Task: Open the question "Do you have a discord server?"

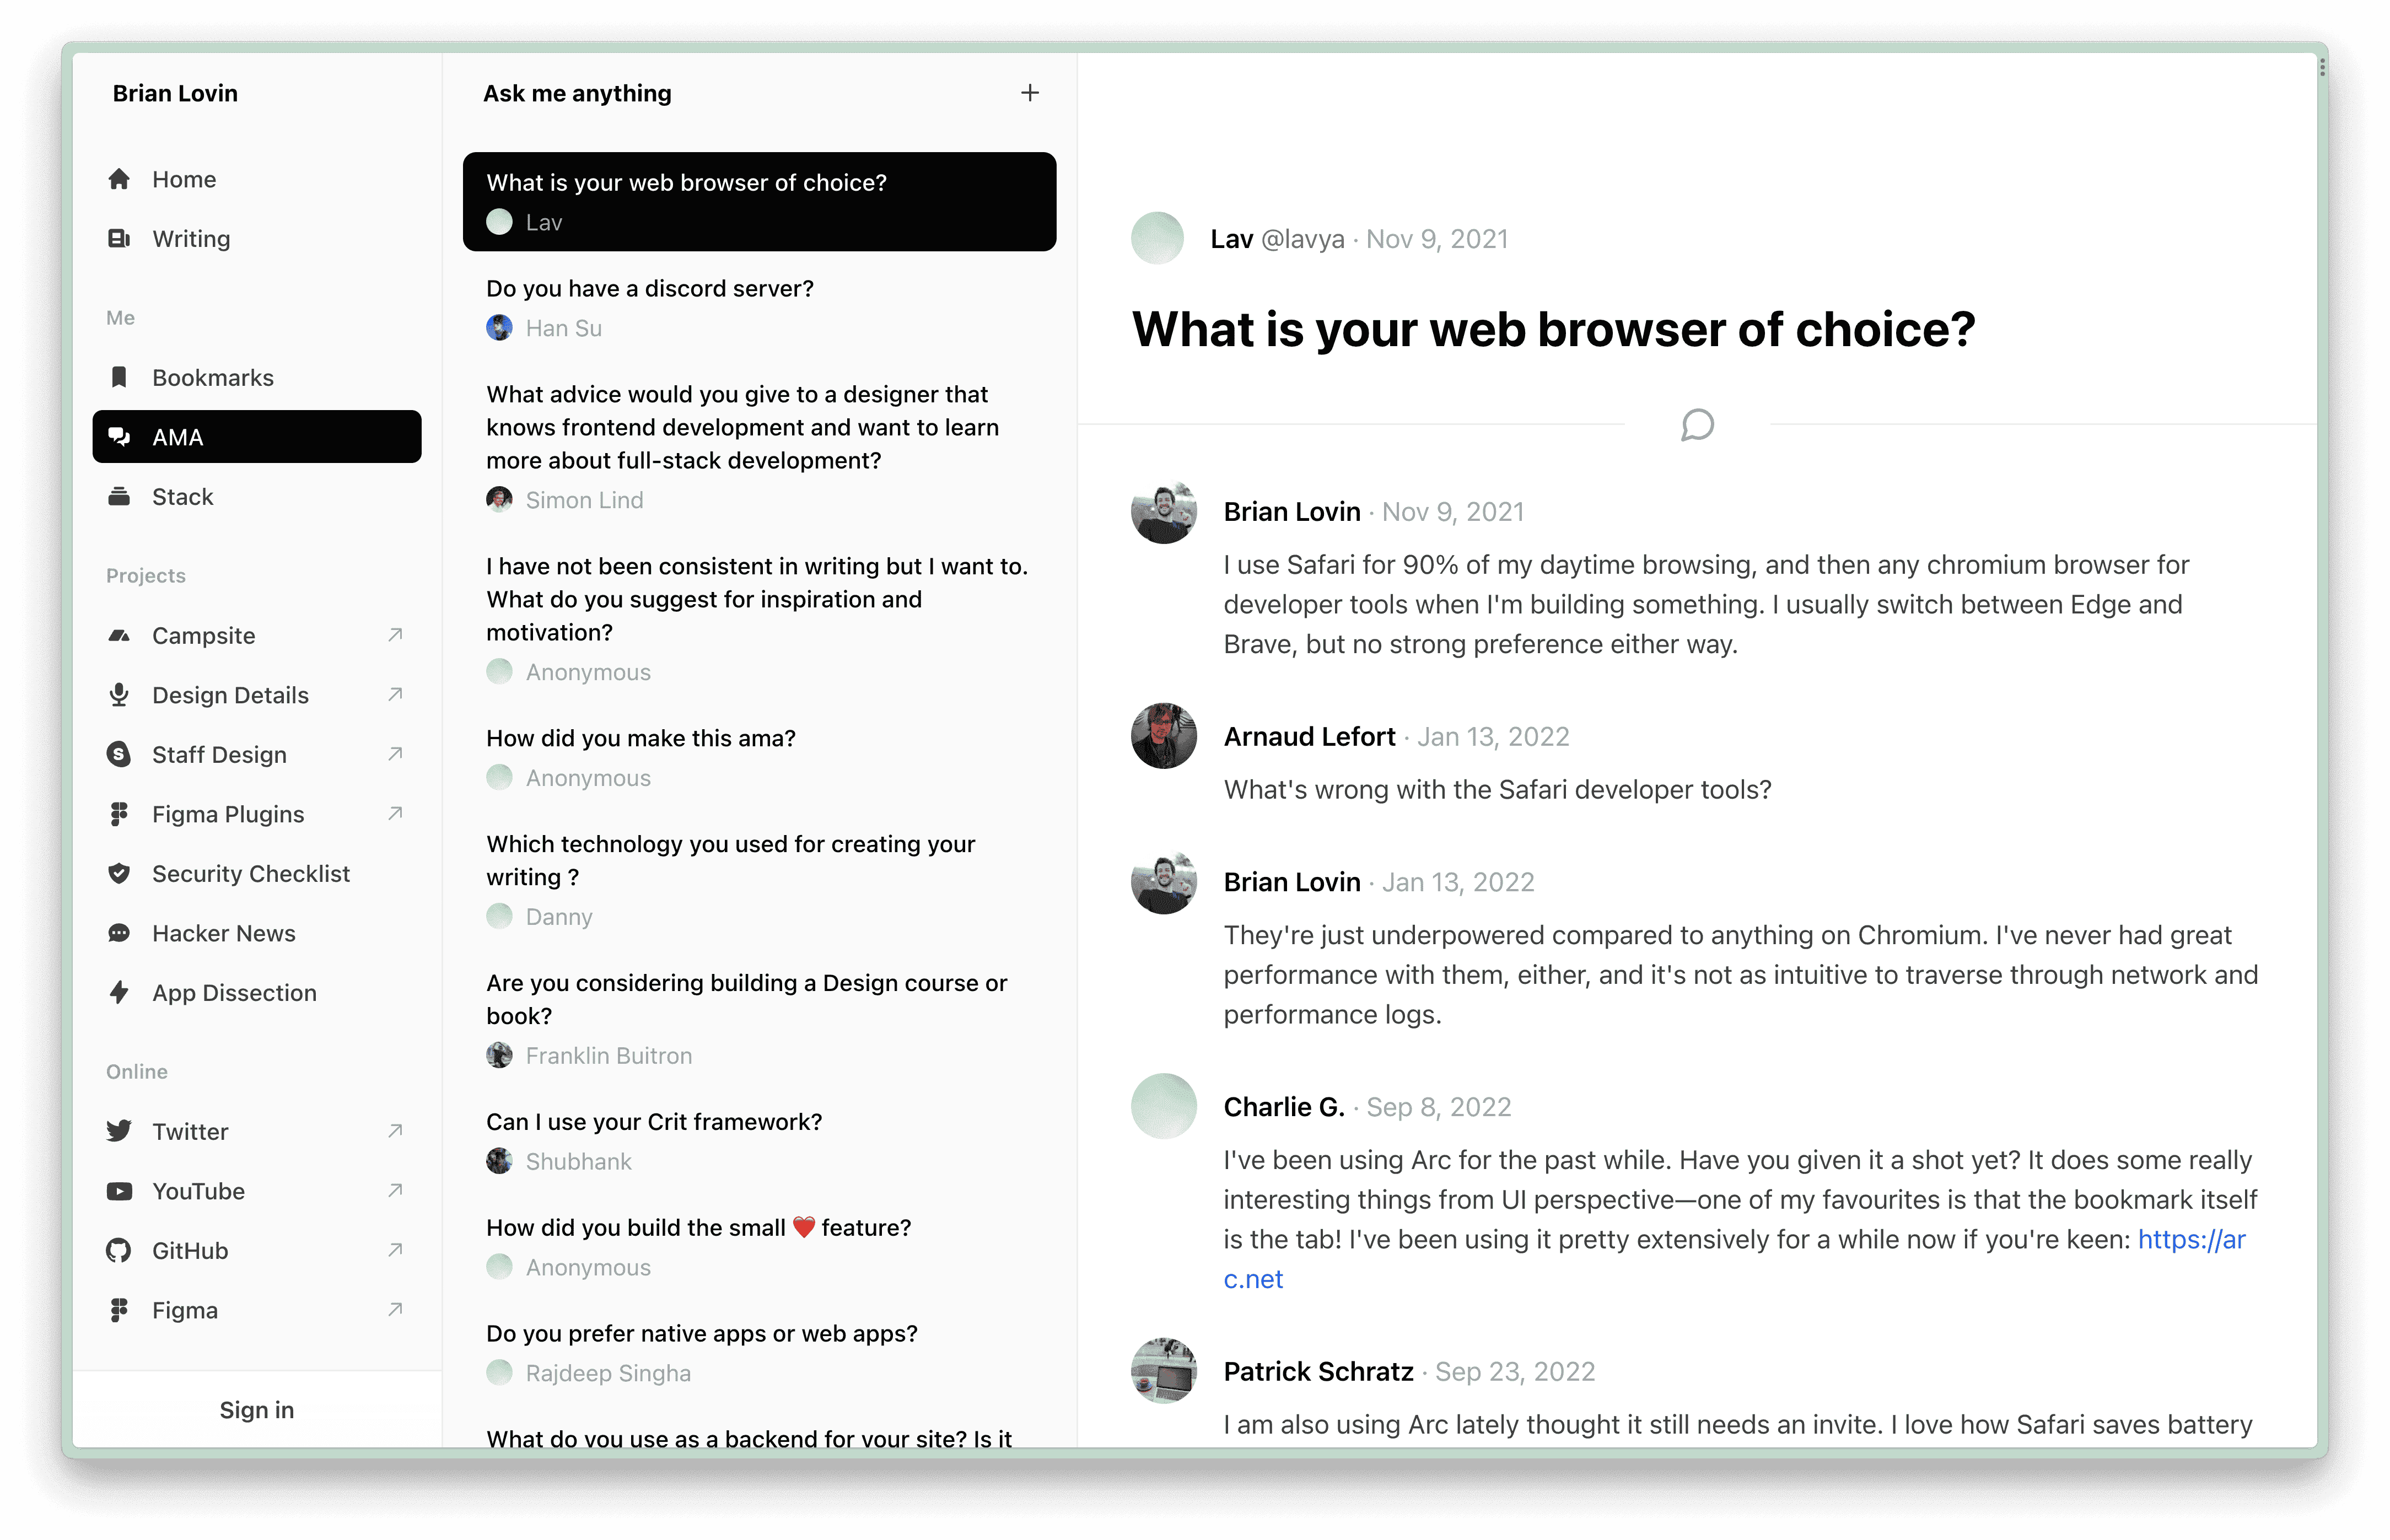Action: [650, 289]
